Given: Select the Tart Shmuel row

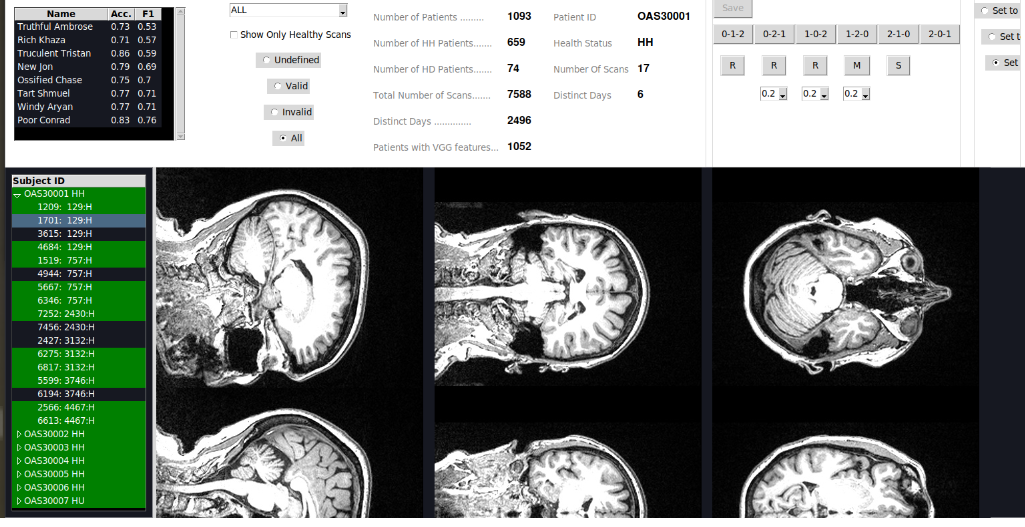Looking at the screenshot, I should pos(88,94).
